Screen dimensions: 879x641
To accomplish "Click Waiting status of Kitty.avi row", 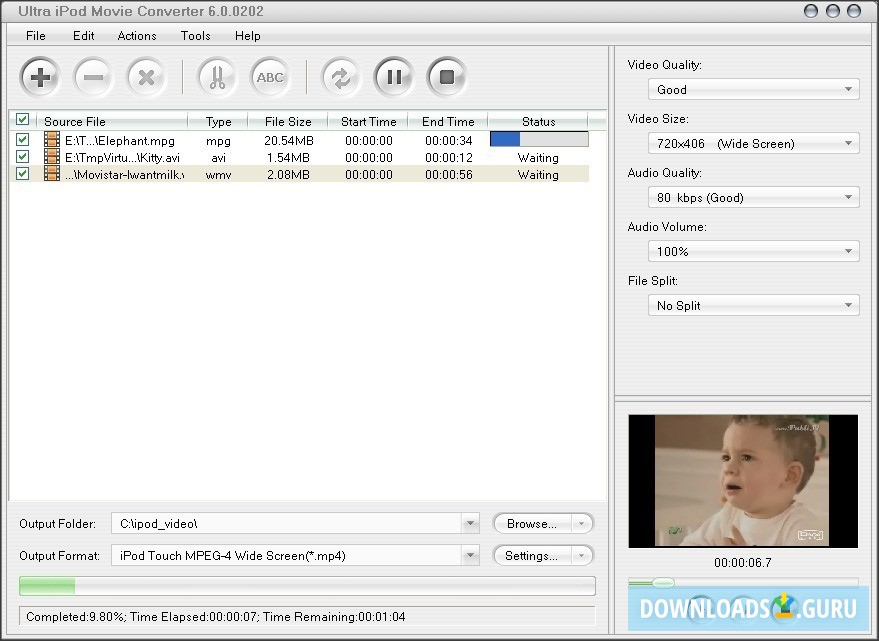I will 538,158.
